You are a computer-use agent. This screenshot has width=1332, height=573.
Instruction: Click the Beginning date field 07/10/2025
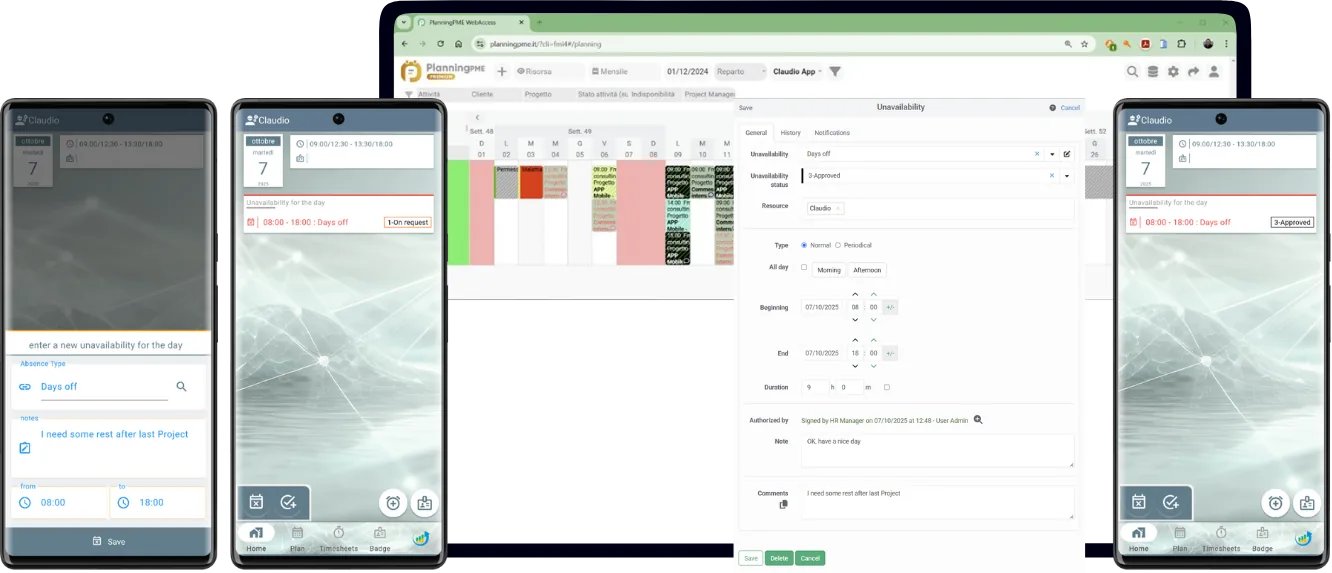(x=822, y=307)
